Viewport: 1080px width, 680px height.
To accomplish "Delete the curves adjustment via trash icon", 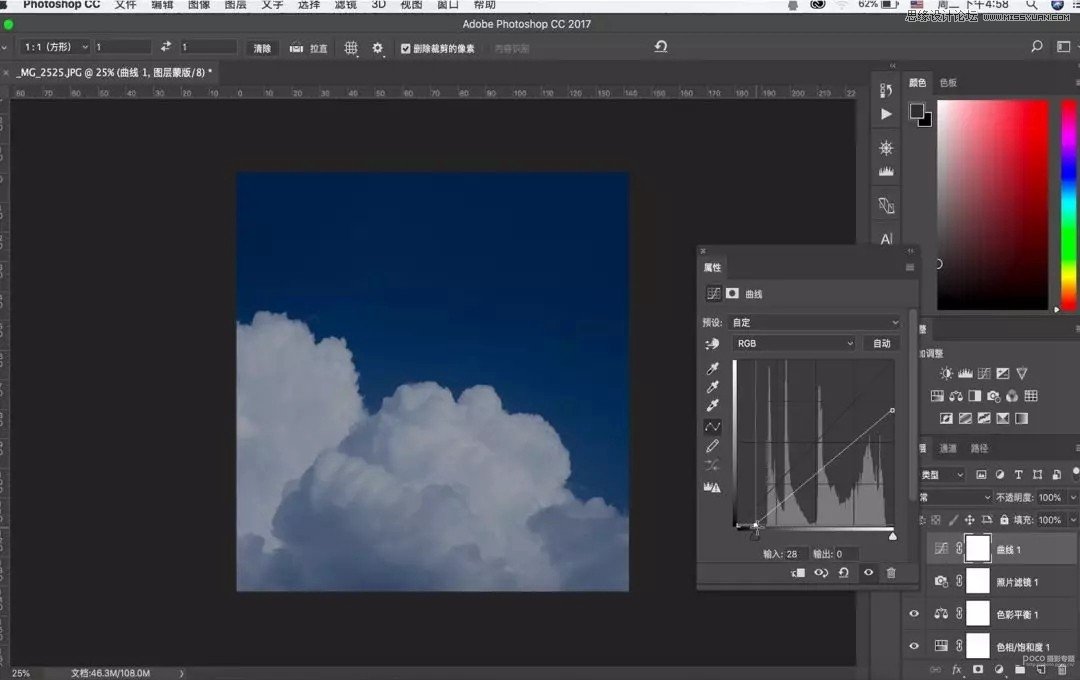I will (x=891, y=573).
